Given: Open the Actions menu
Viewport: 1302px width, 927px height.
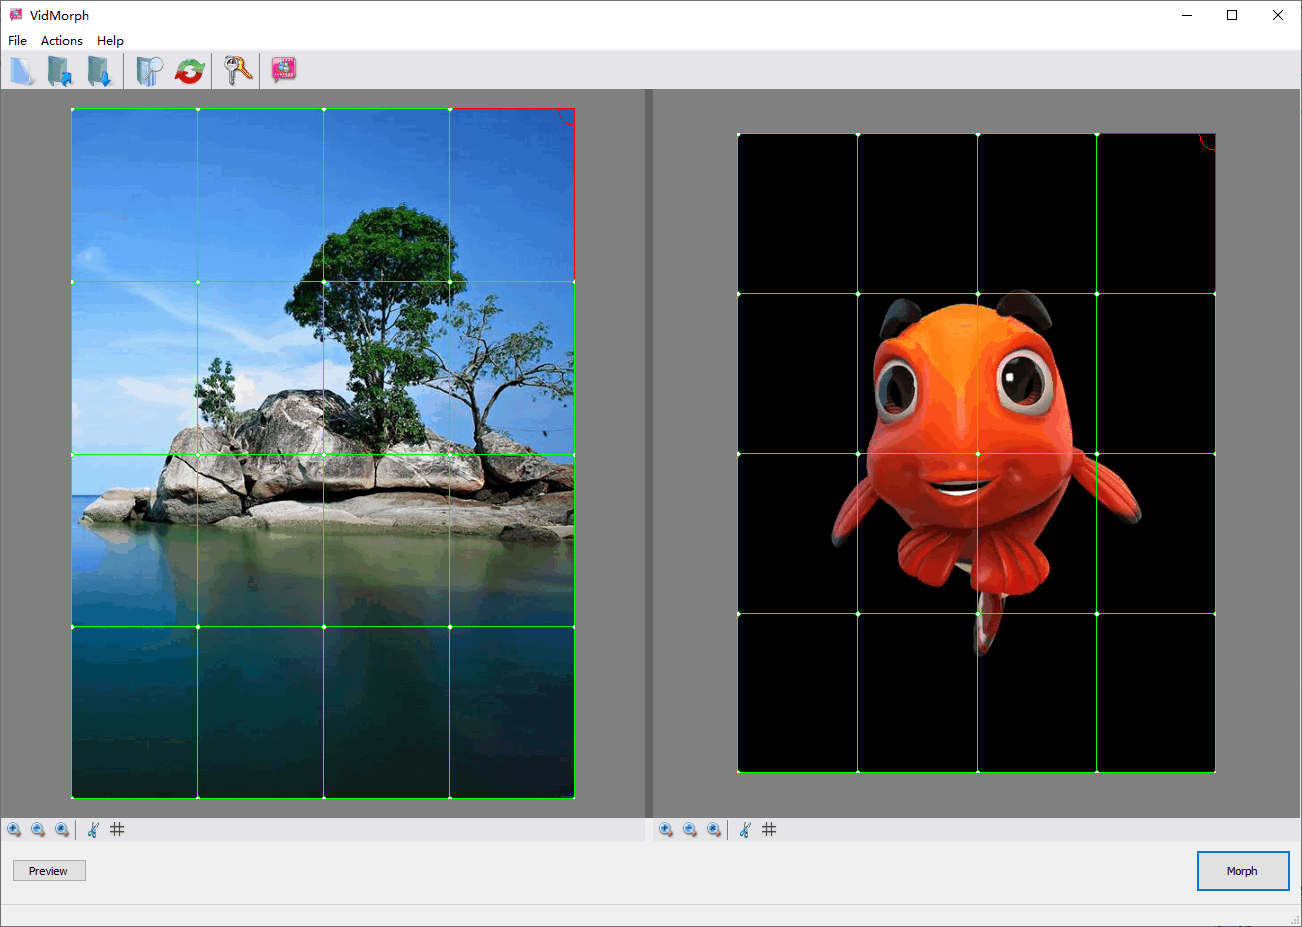Looking at the screenshot, I should click(x=61, y=41).
